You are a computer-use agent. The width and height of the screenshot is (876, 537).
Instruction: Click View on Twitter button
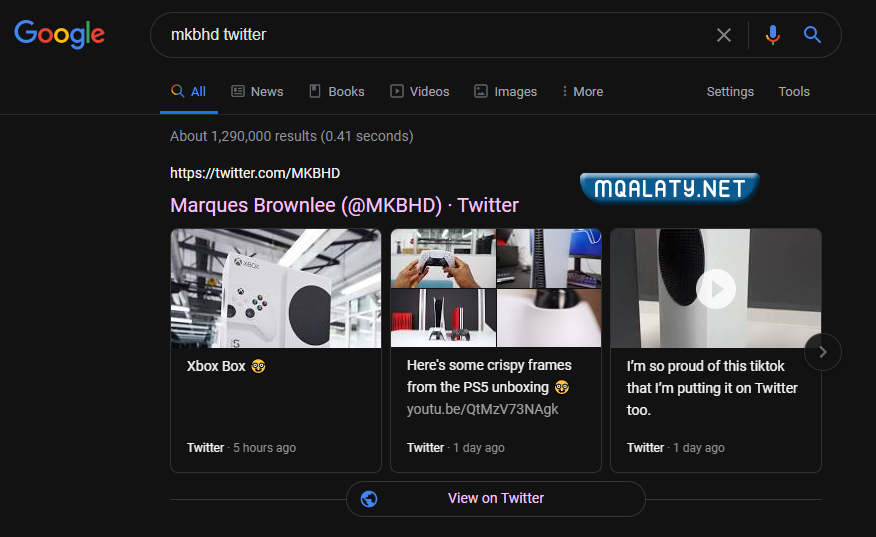[496, 498]
